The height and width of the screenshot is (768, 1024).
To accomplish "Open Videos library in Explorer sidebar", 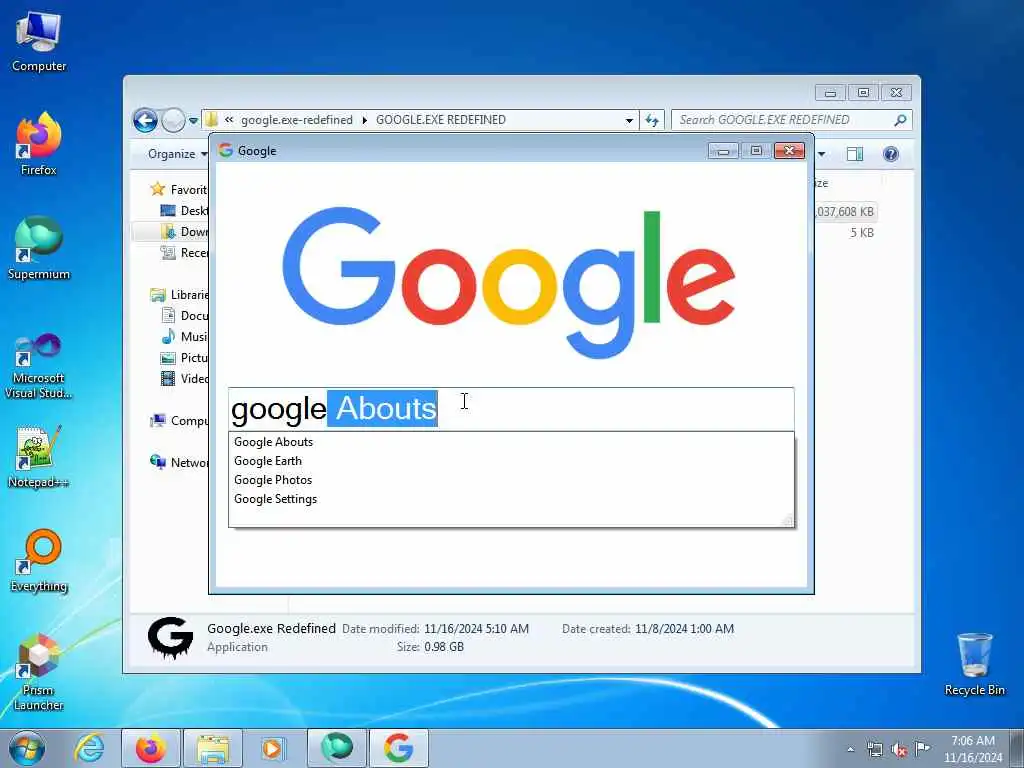I will pyautogui.click(x=184, y=379).
